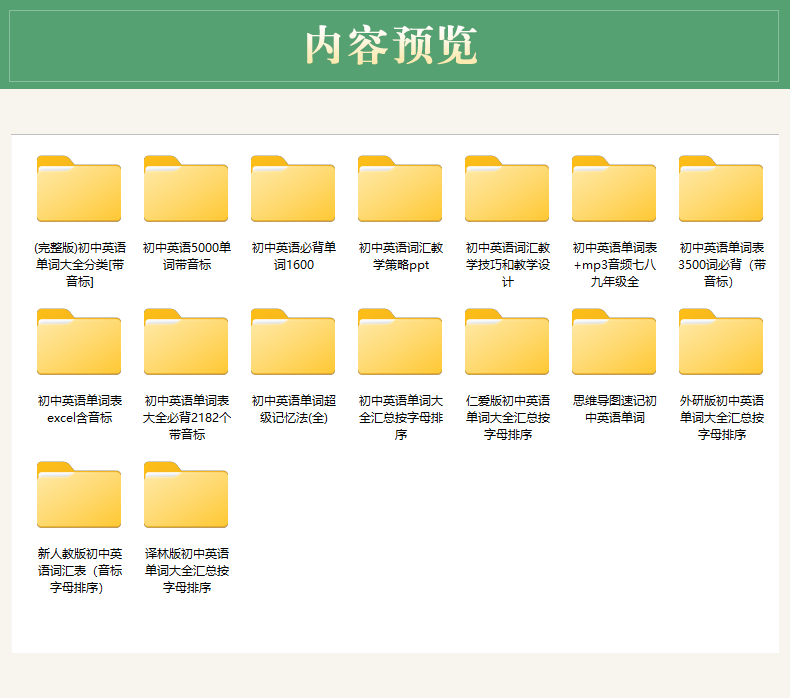Select the label 外研版初中英语单词大全汇总按字母排序
The image size is (790, 698).
tap(722, 417)
